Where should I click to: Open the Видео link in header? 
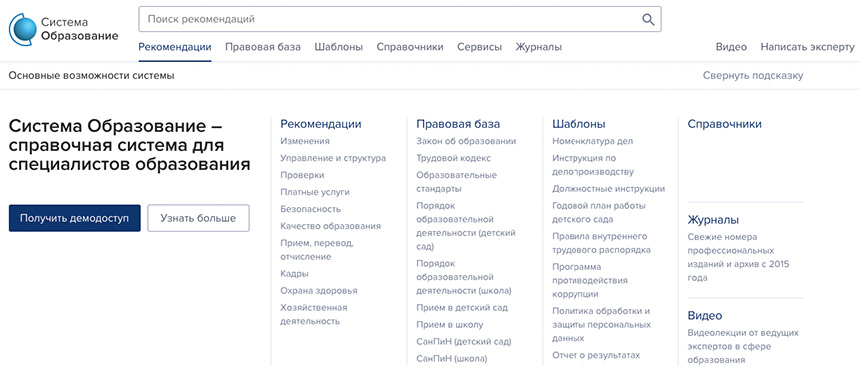point(731,47)
